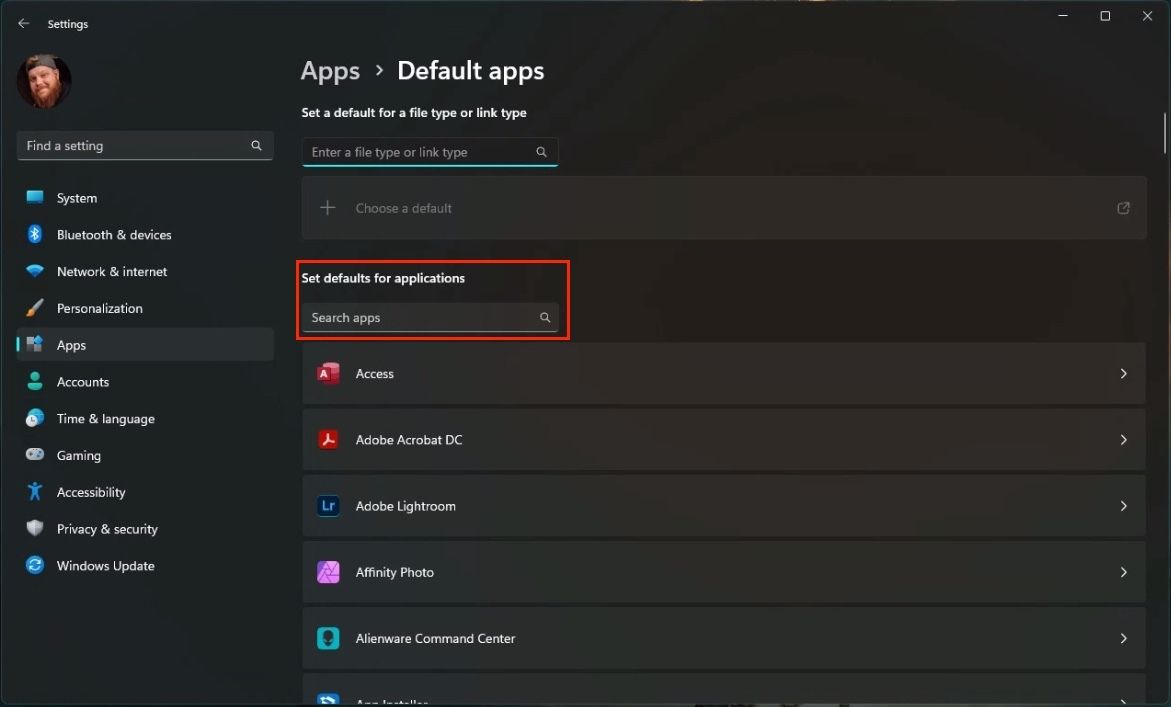Screen dimensions: 1171x707
Task: Click the Accessibility figure icon
Action: pyautogui.click(x=35, y=491)
